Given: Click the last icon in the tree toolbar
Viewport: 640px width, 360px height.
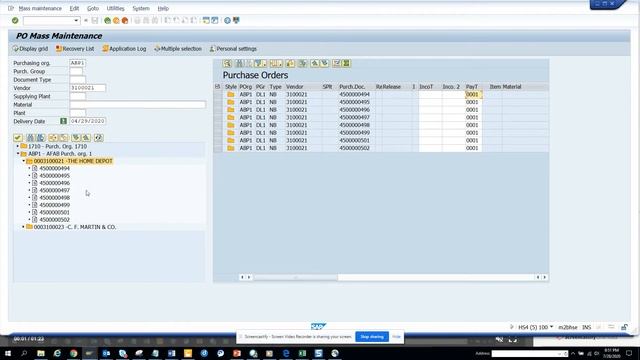Looking at the screenshot, I should tap(99, 138).
